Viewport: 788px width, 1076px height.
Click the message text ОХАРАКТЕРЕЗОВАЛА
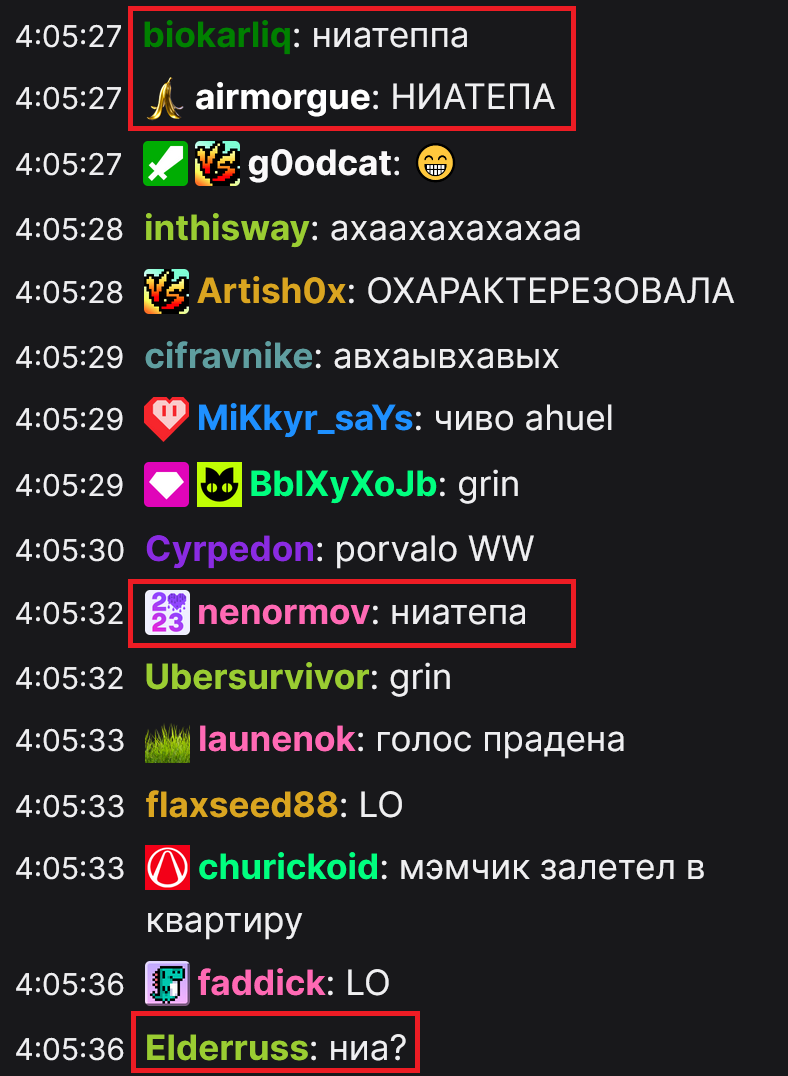[551, 292]
